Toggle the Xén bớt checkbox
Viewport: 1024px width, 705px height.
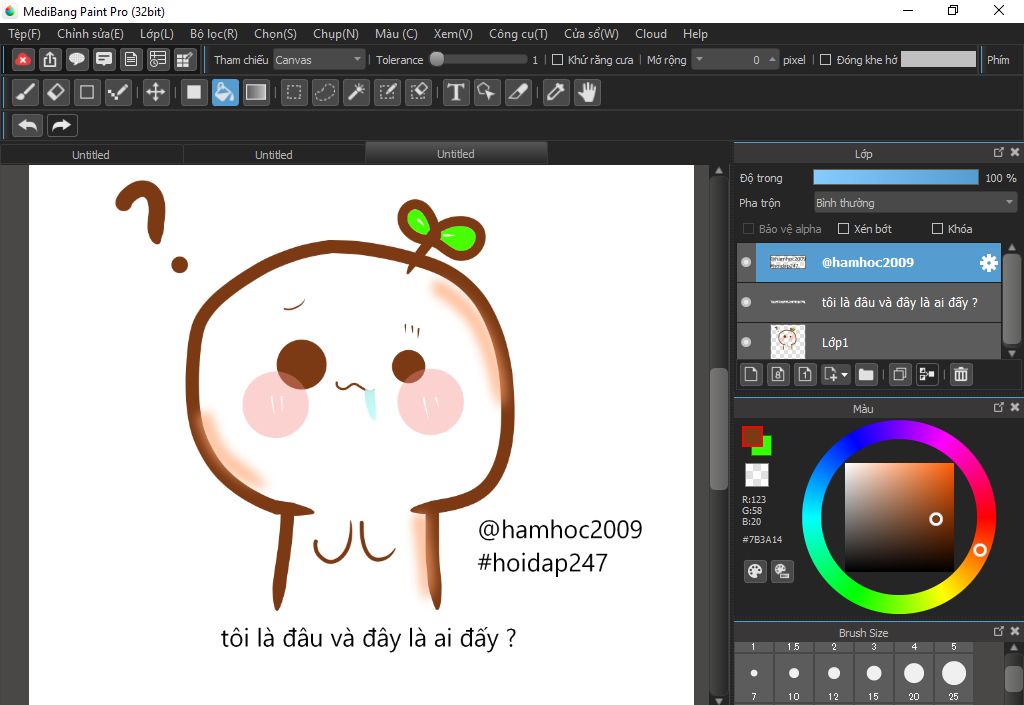[843, 229]
